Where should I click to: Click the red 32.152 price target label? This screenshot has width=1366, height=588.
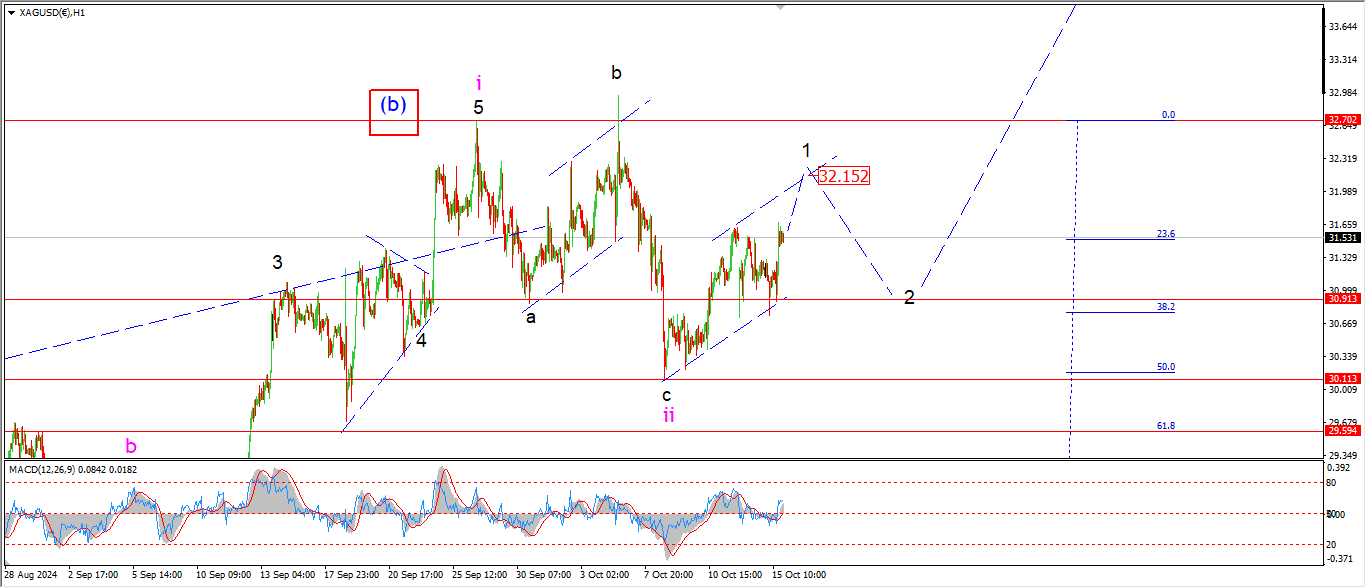(x=842, y=176)
